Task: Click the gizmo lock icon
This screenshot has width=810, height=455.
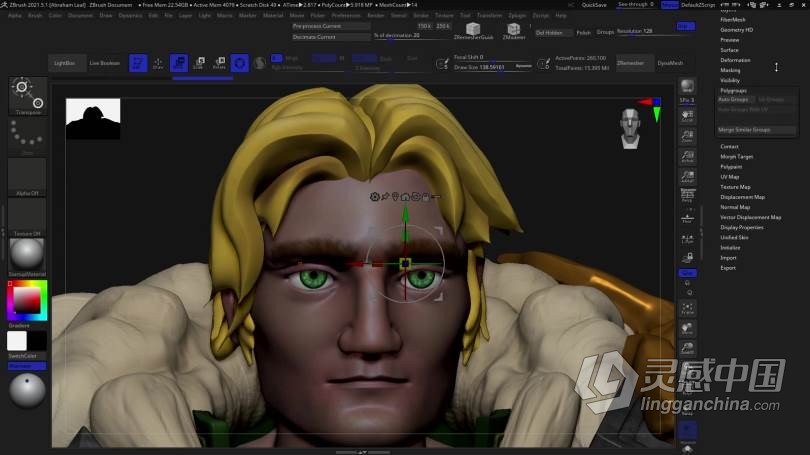Action: 426,196
